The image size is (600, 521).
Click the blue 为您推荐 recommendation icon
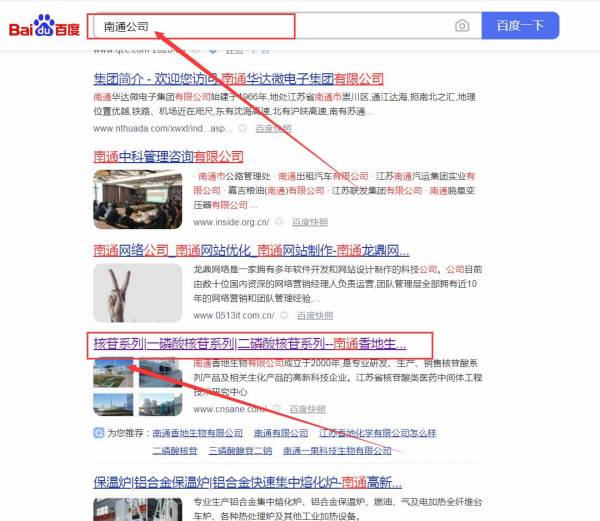[98, 433]
